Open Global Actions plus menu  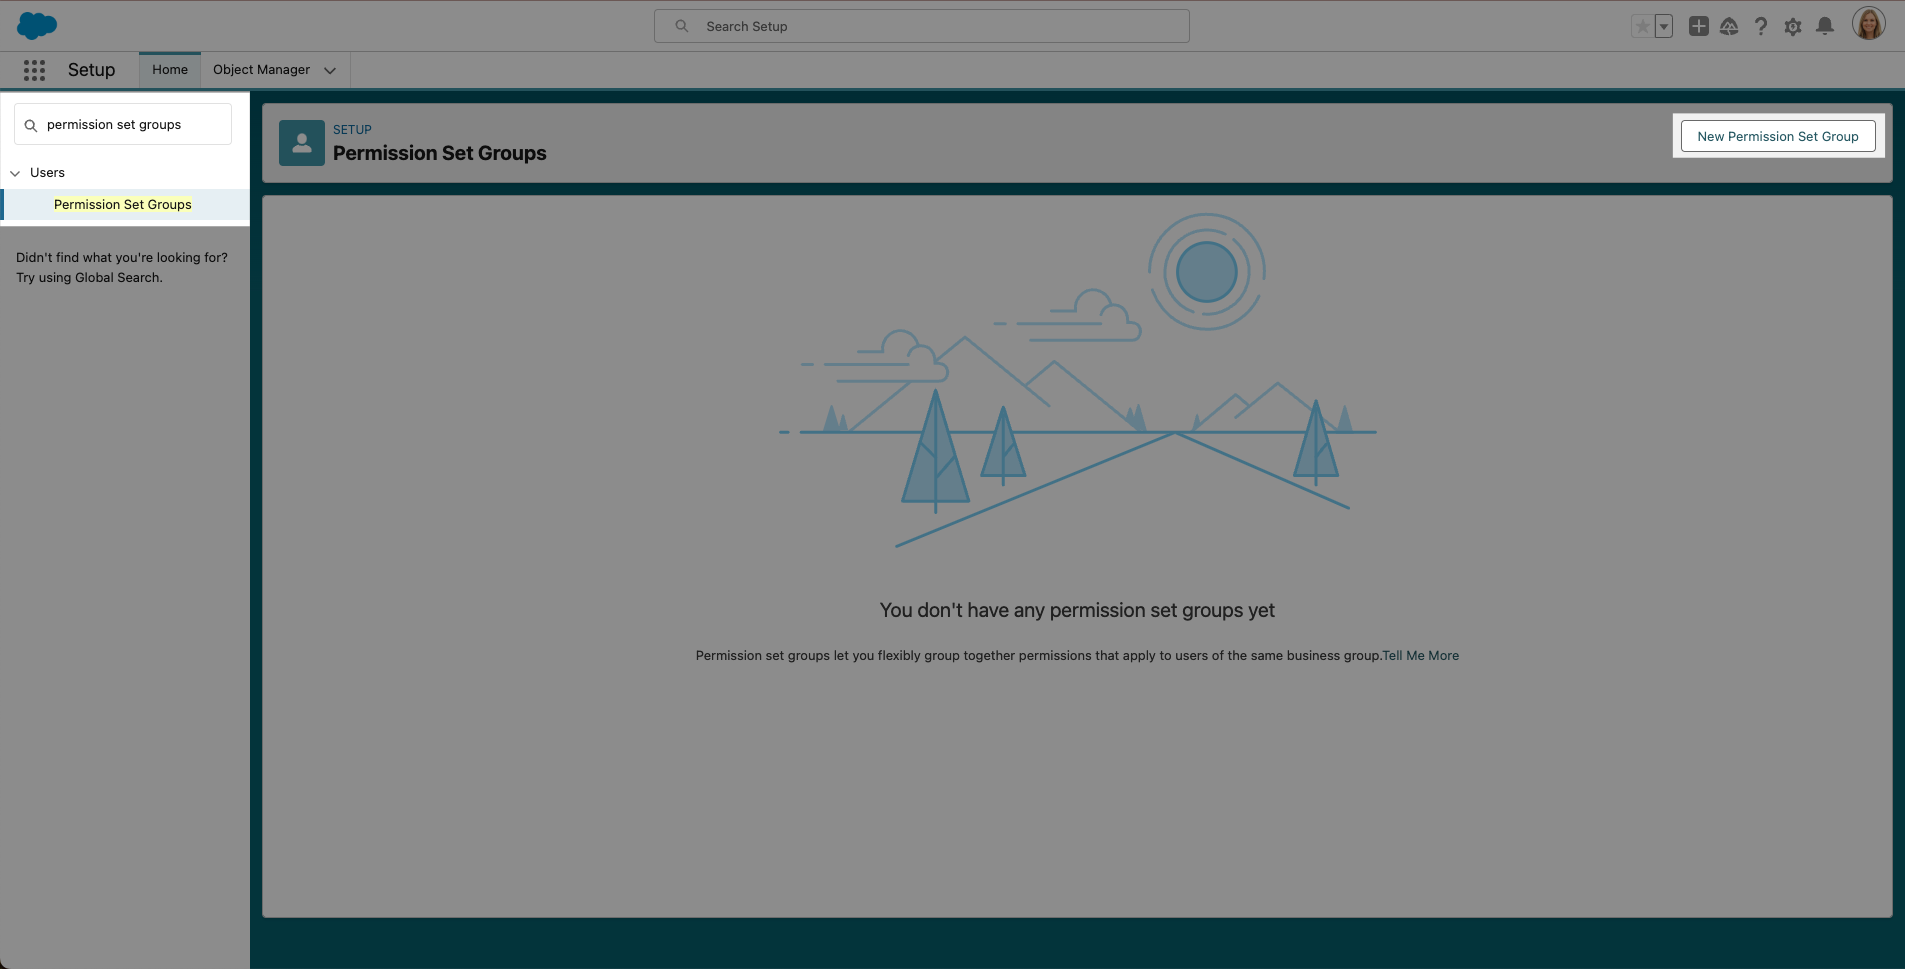1698,27
